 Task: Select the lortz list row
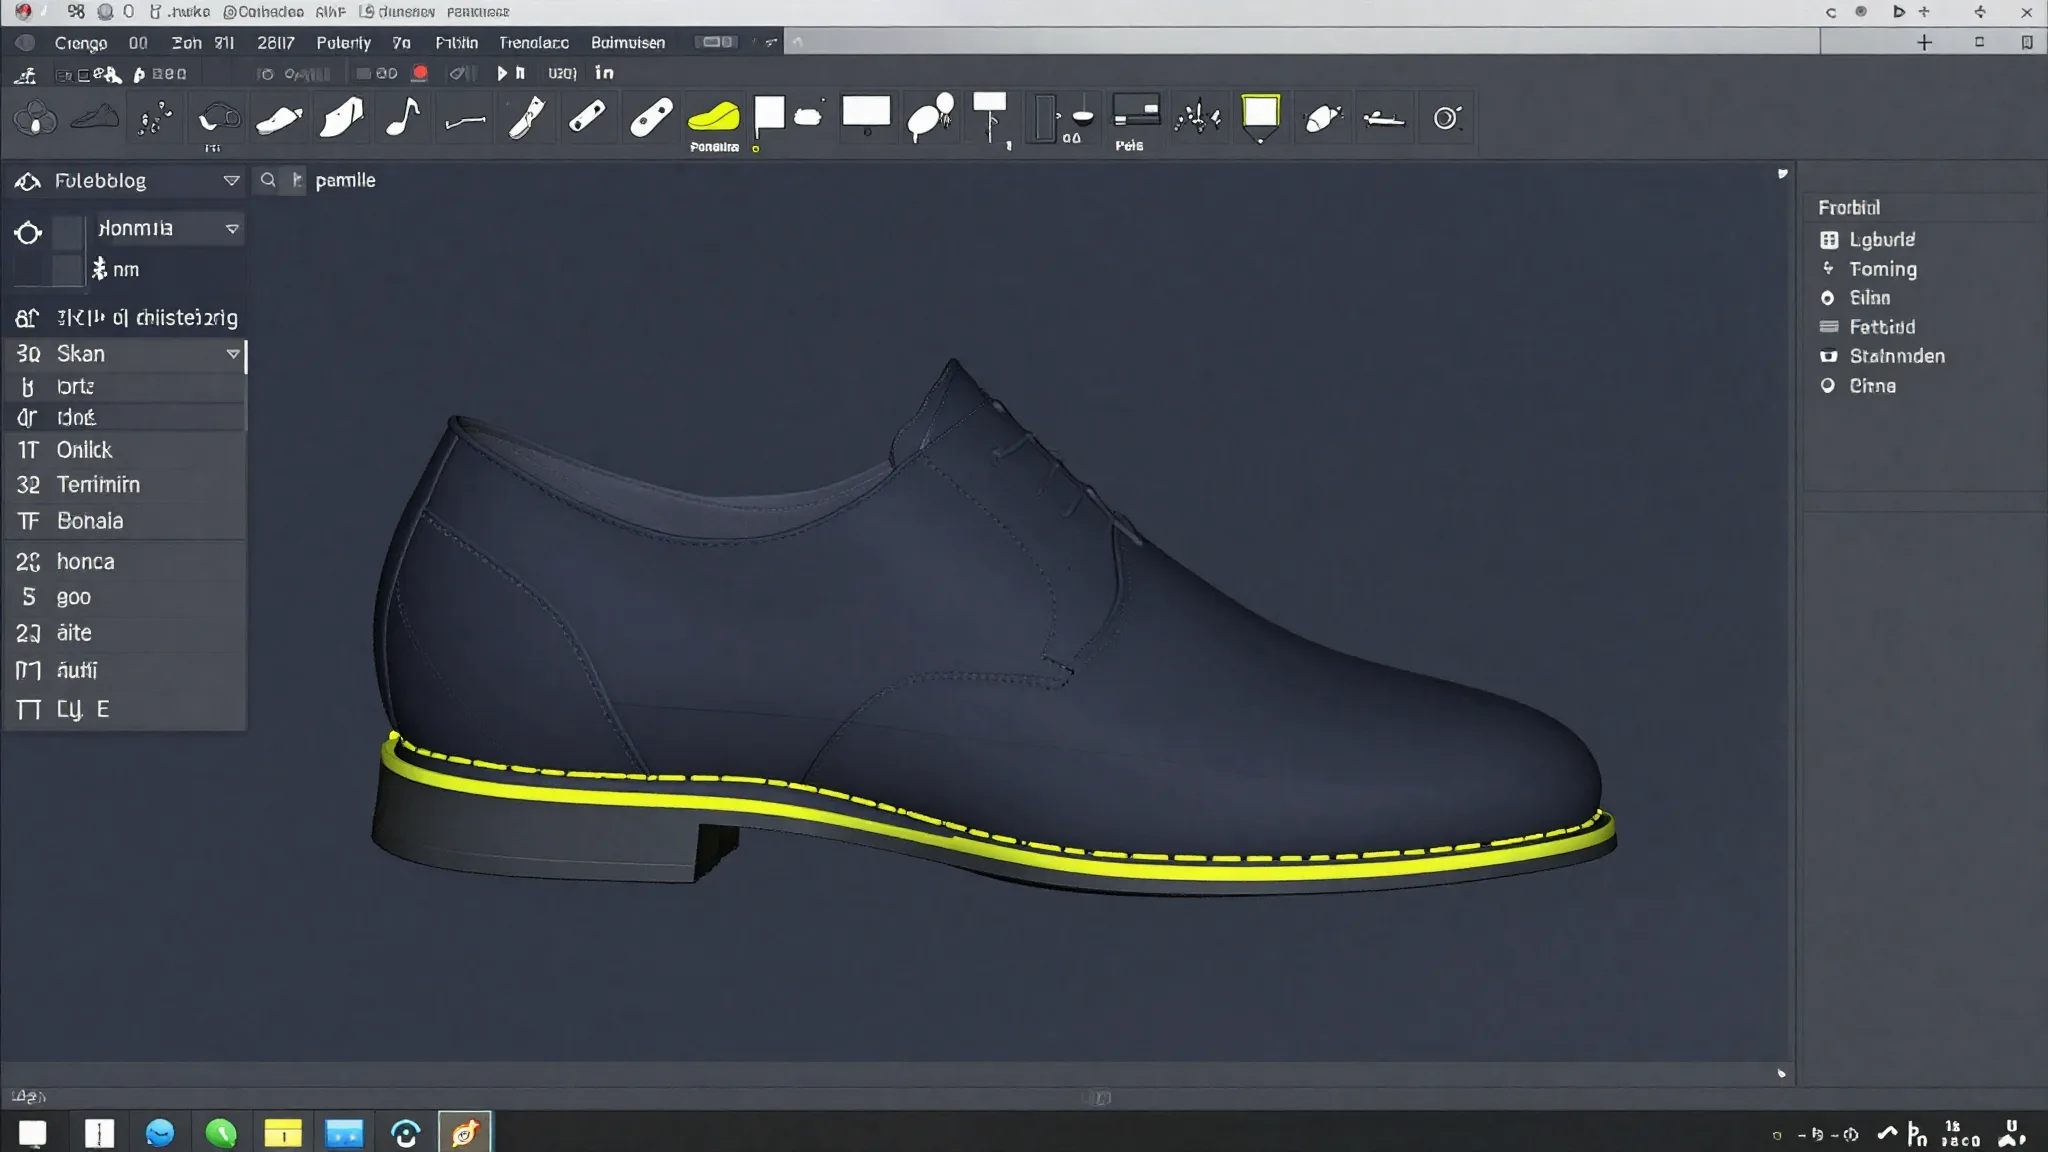click(125, 387)
